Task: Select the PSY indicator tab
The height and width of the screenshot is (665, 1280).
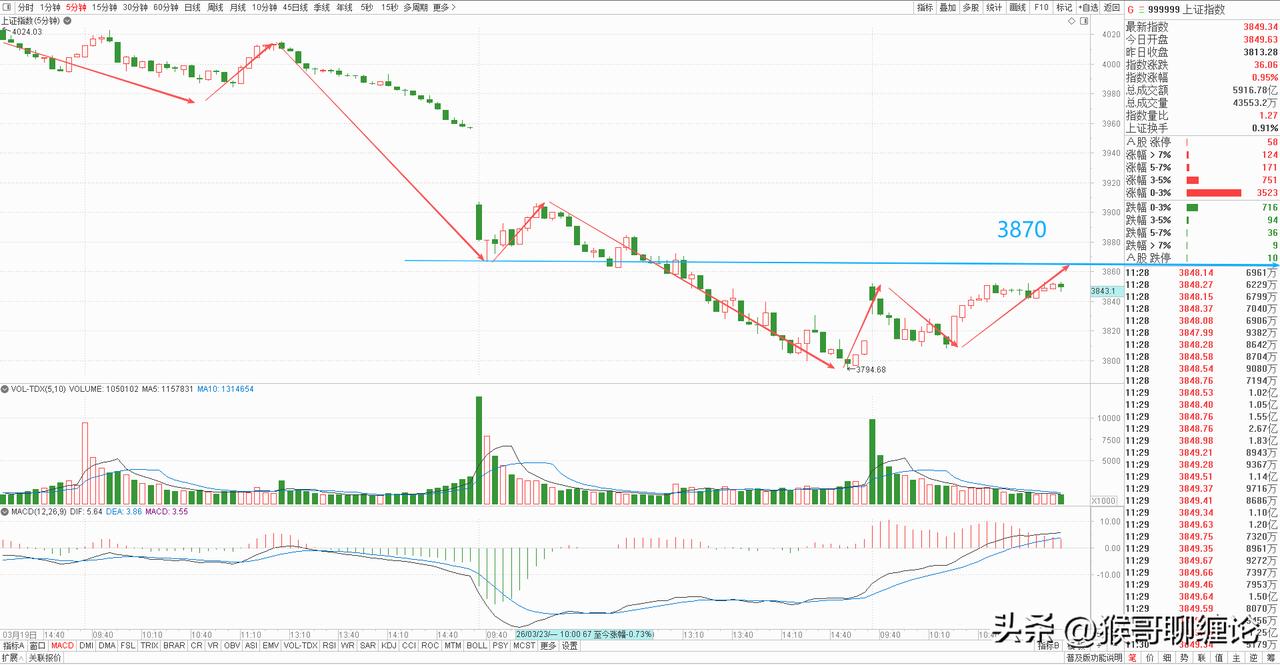Action: pos(500,645)
